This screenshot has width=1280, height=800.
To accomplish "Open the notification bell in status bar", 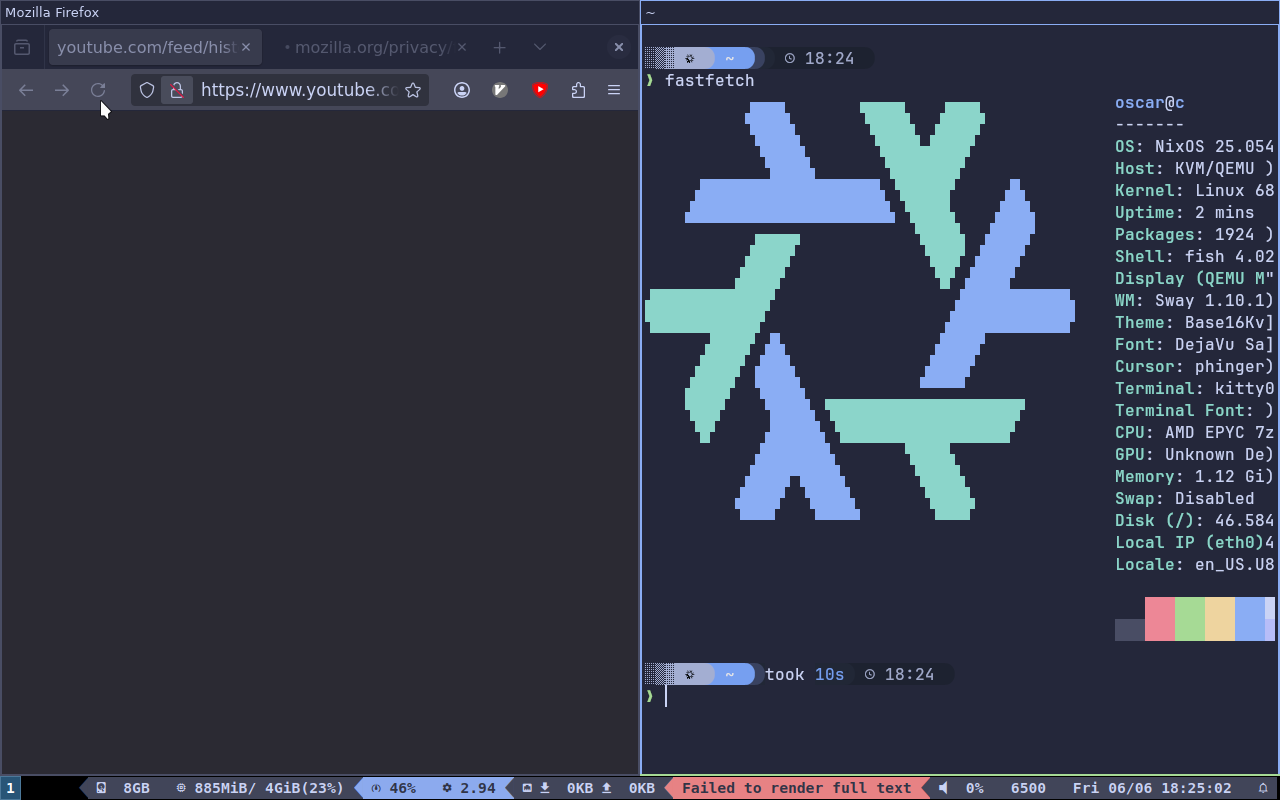I will [x=1262, y=788].
